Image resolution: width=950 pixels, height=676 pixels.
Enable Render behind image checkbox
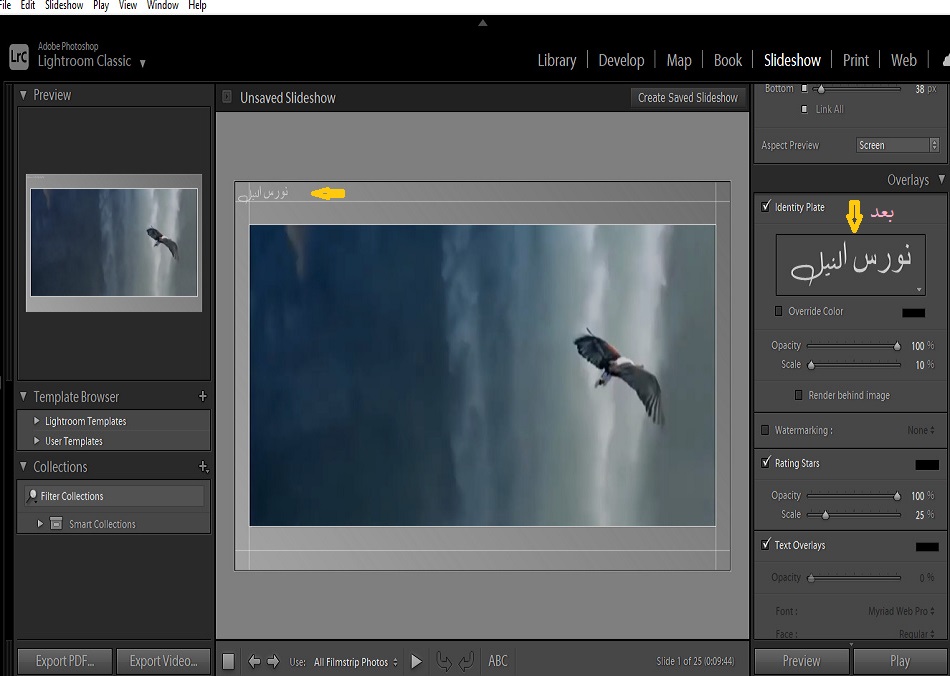(798, 395)
